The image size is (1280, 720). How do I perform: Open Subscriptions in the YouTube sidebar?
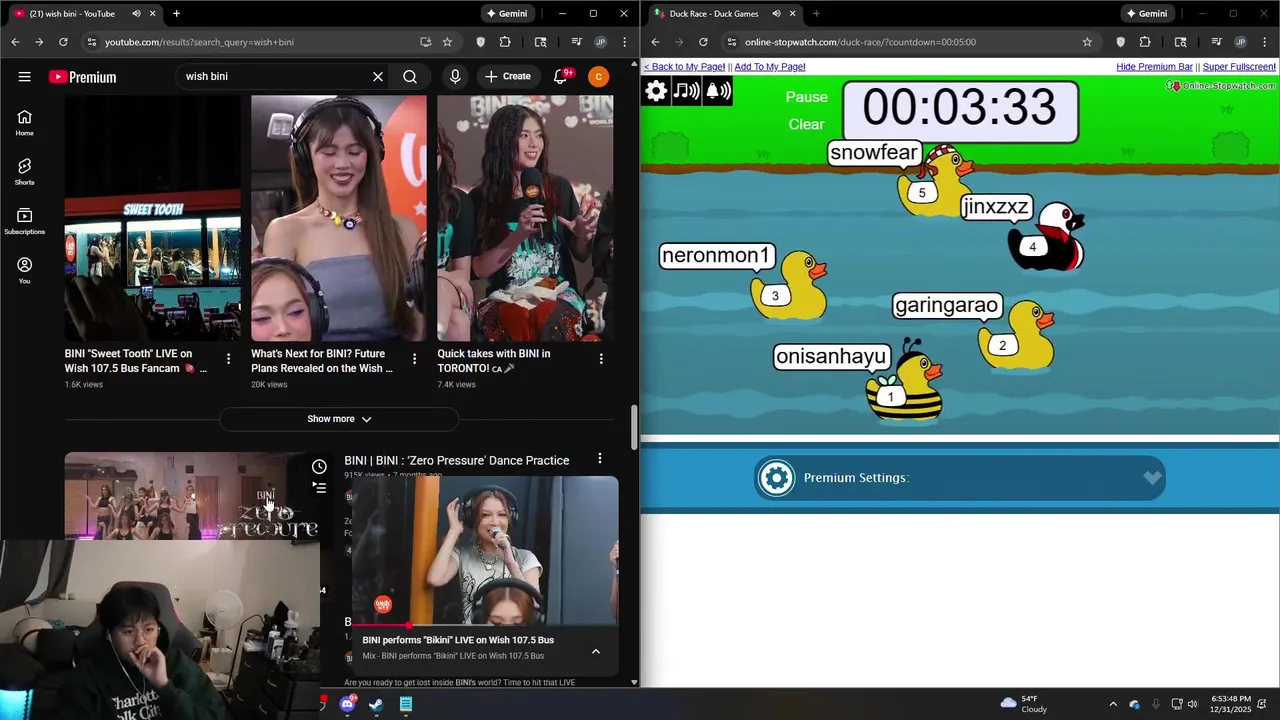(x=24, y=221)
